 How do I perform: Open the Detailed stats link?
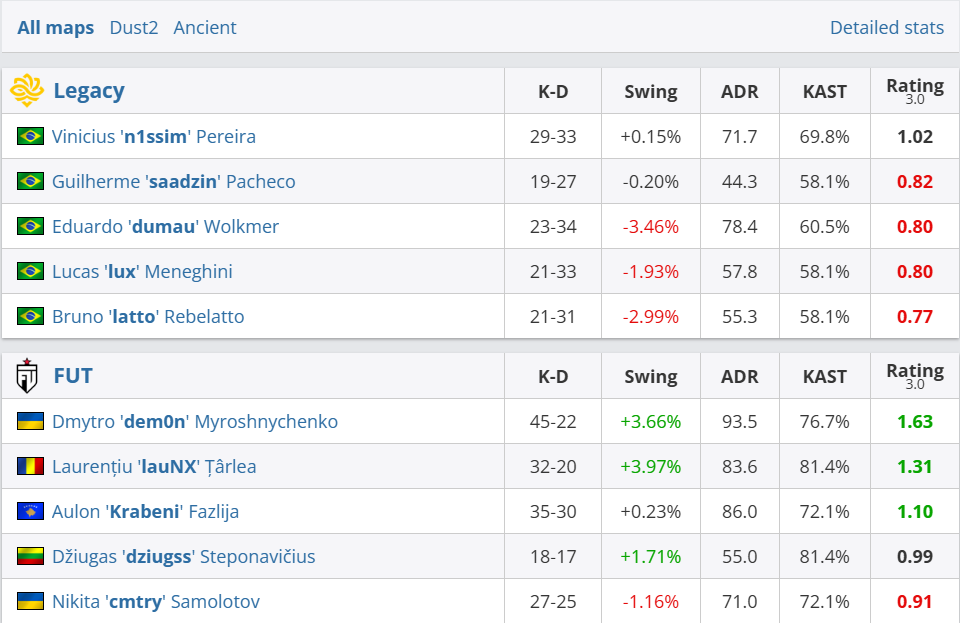pos(886,27)
